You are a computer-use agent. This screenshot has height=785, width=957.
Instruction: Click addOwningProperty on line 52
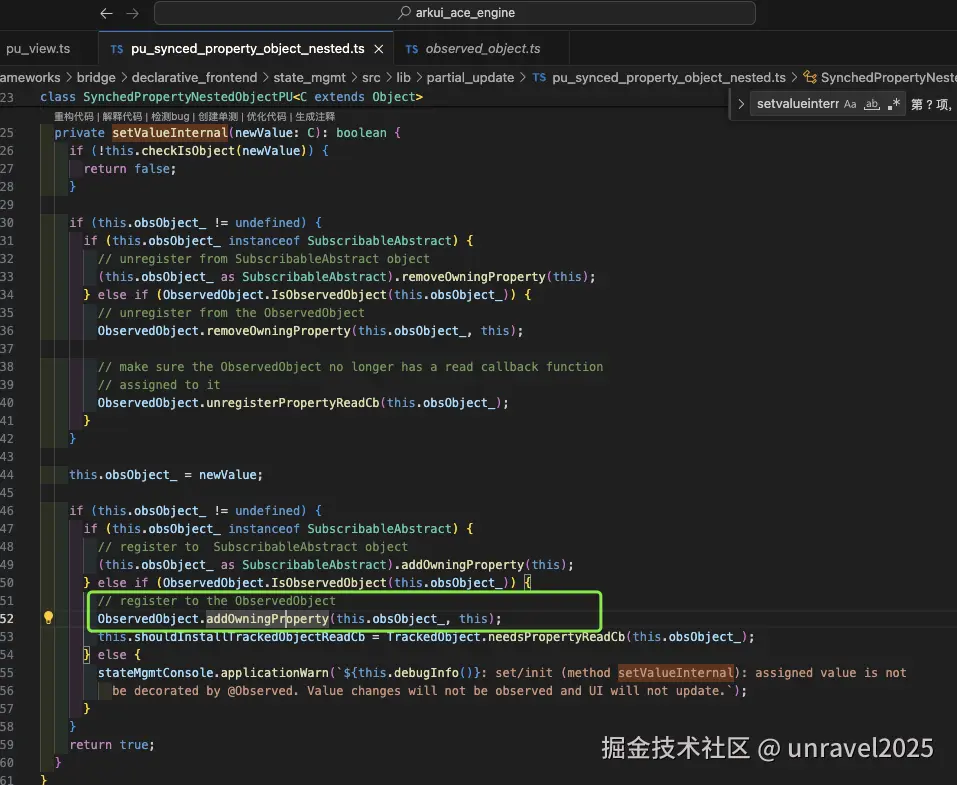tap(267, 618)
